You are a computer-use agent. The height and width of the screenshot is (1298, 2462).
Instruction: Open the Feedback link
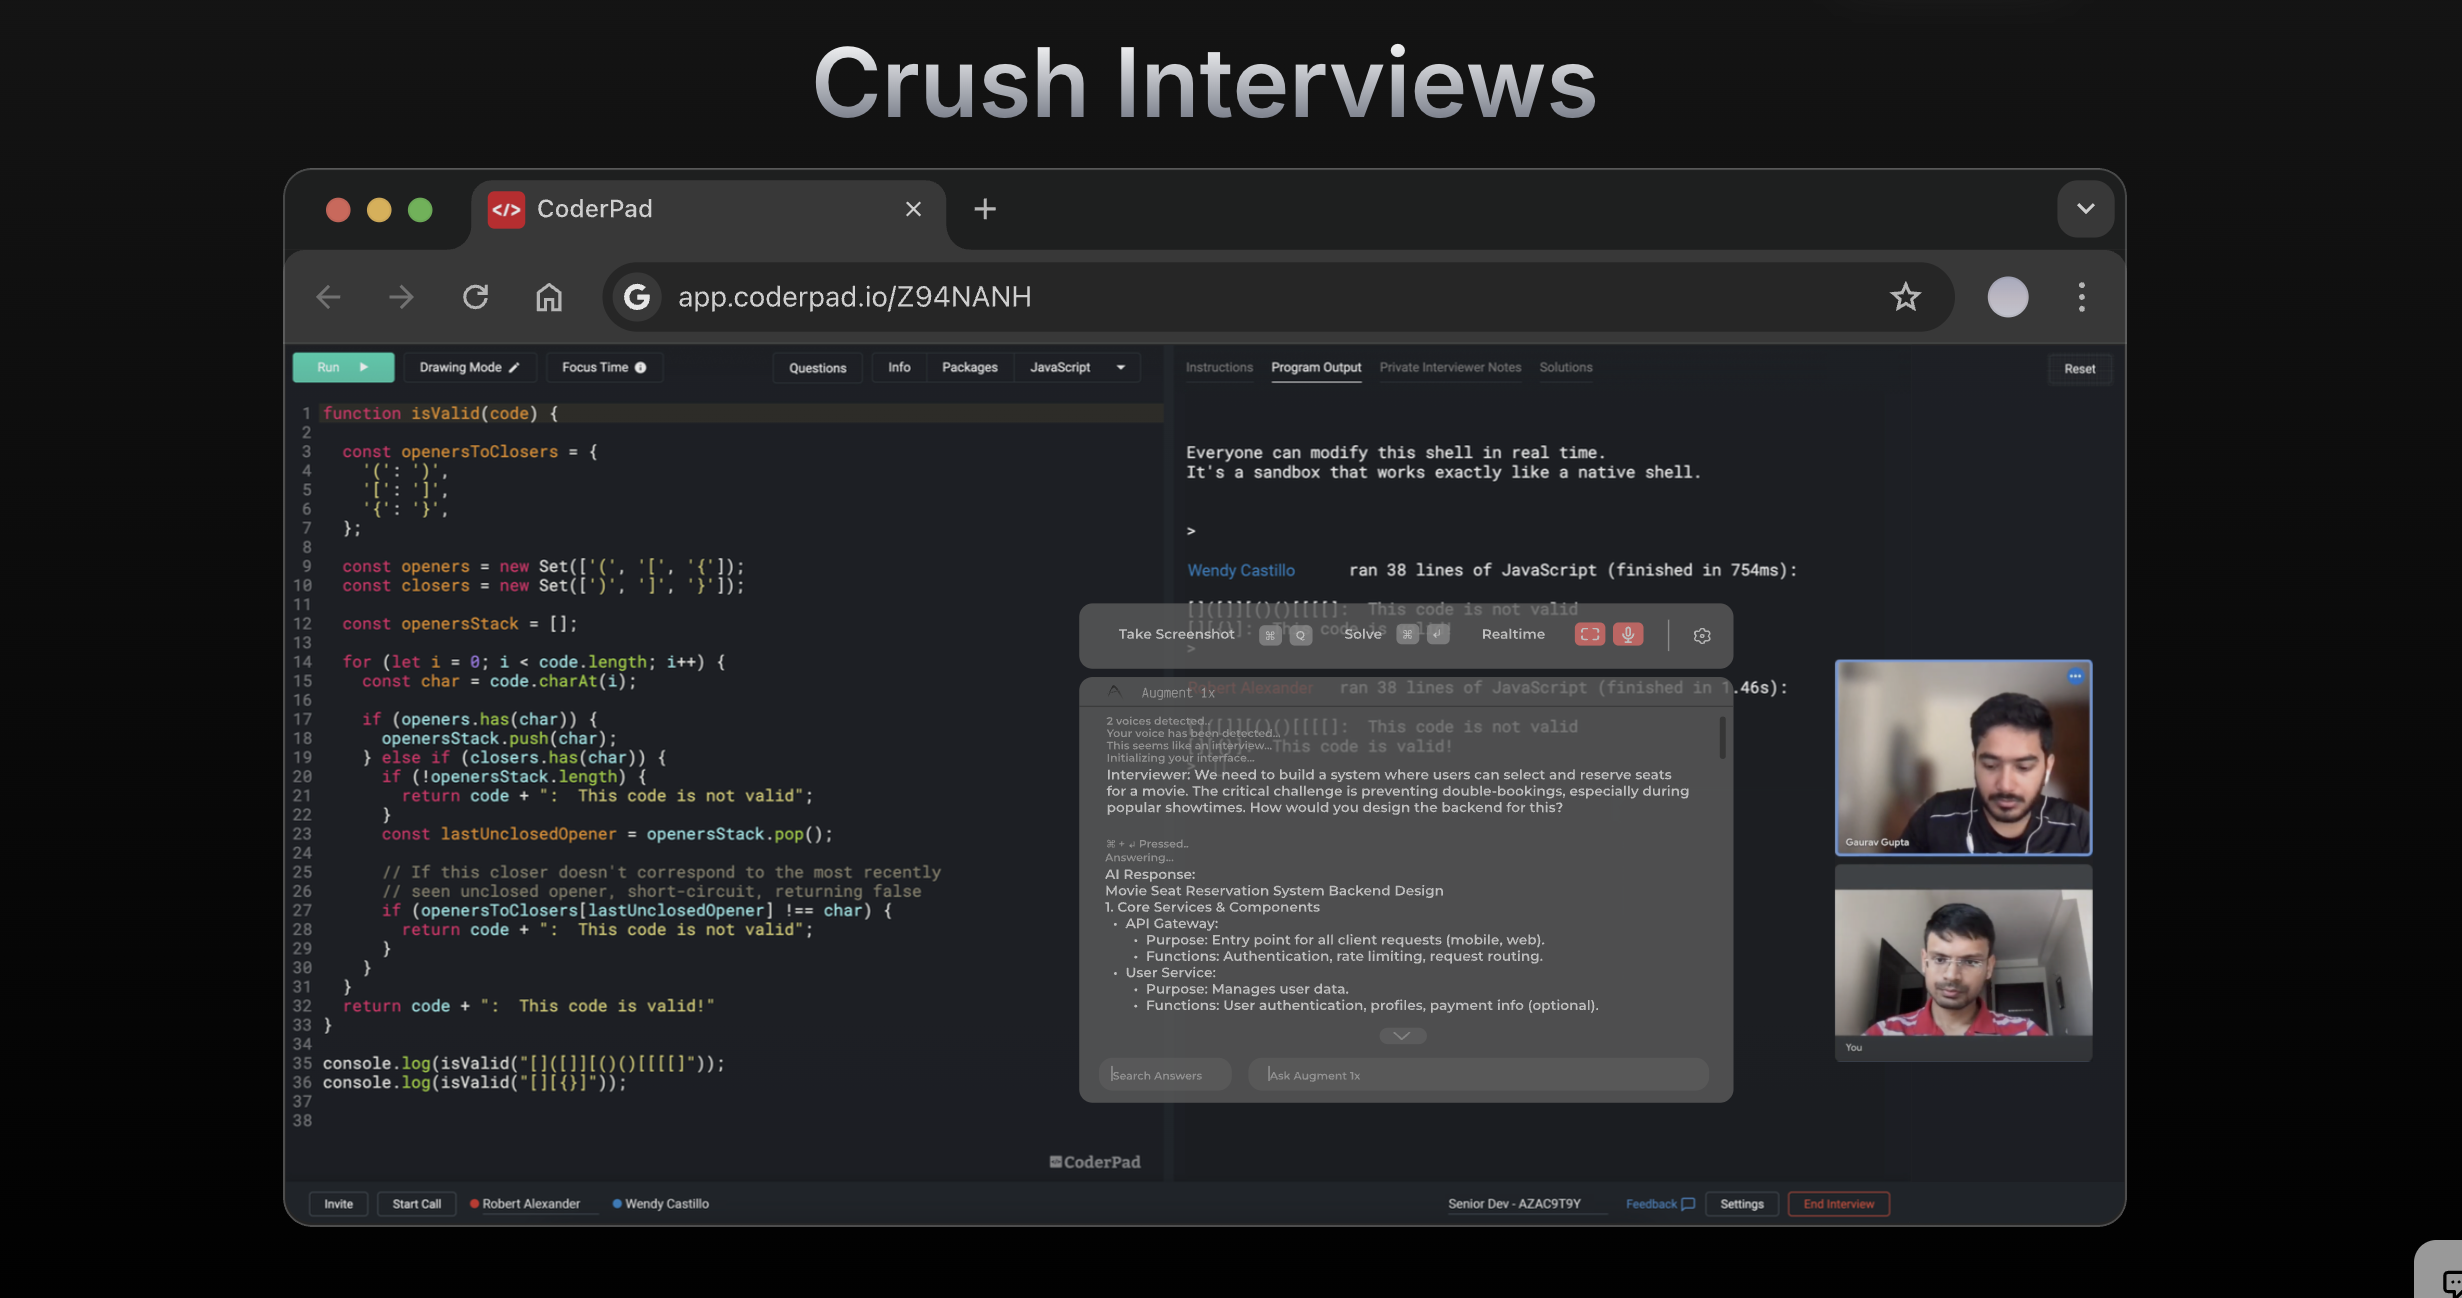pyautogui.click(x=1660, y=1204)
